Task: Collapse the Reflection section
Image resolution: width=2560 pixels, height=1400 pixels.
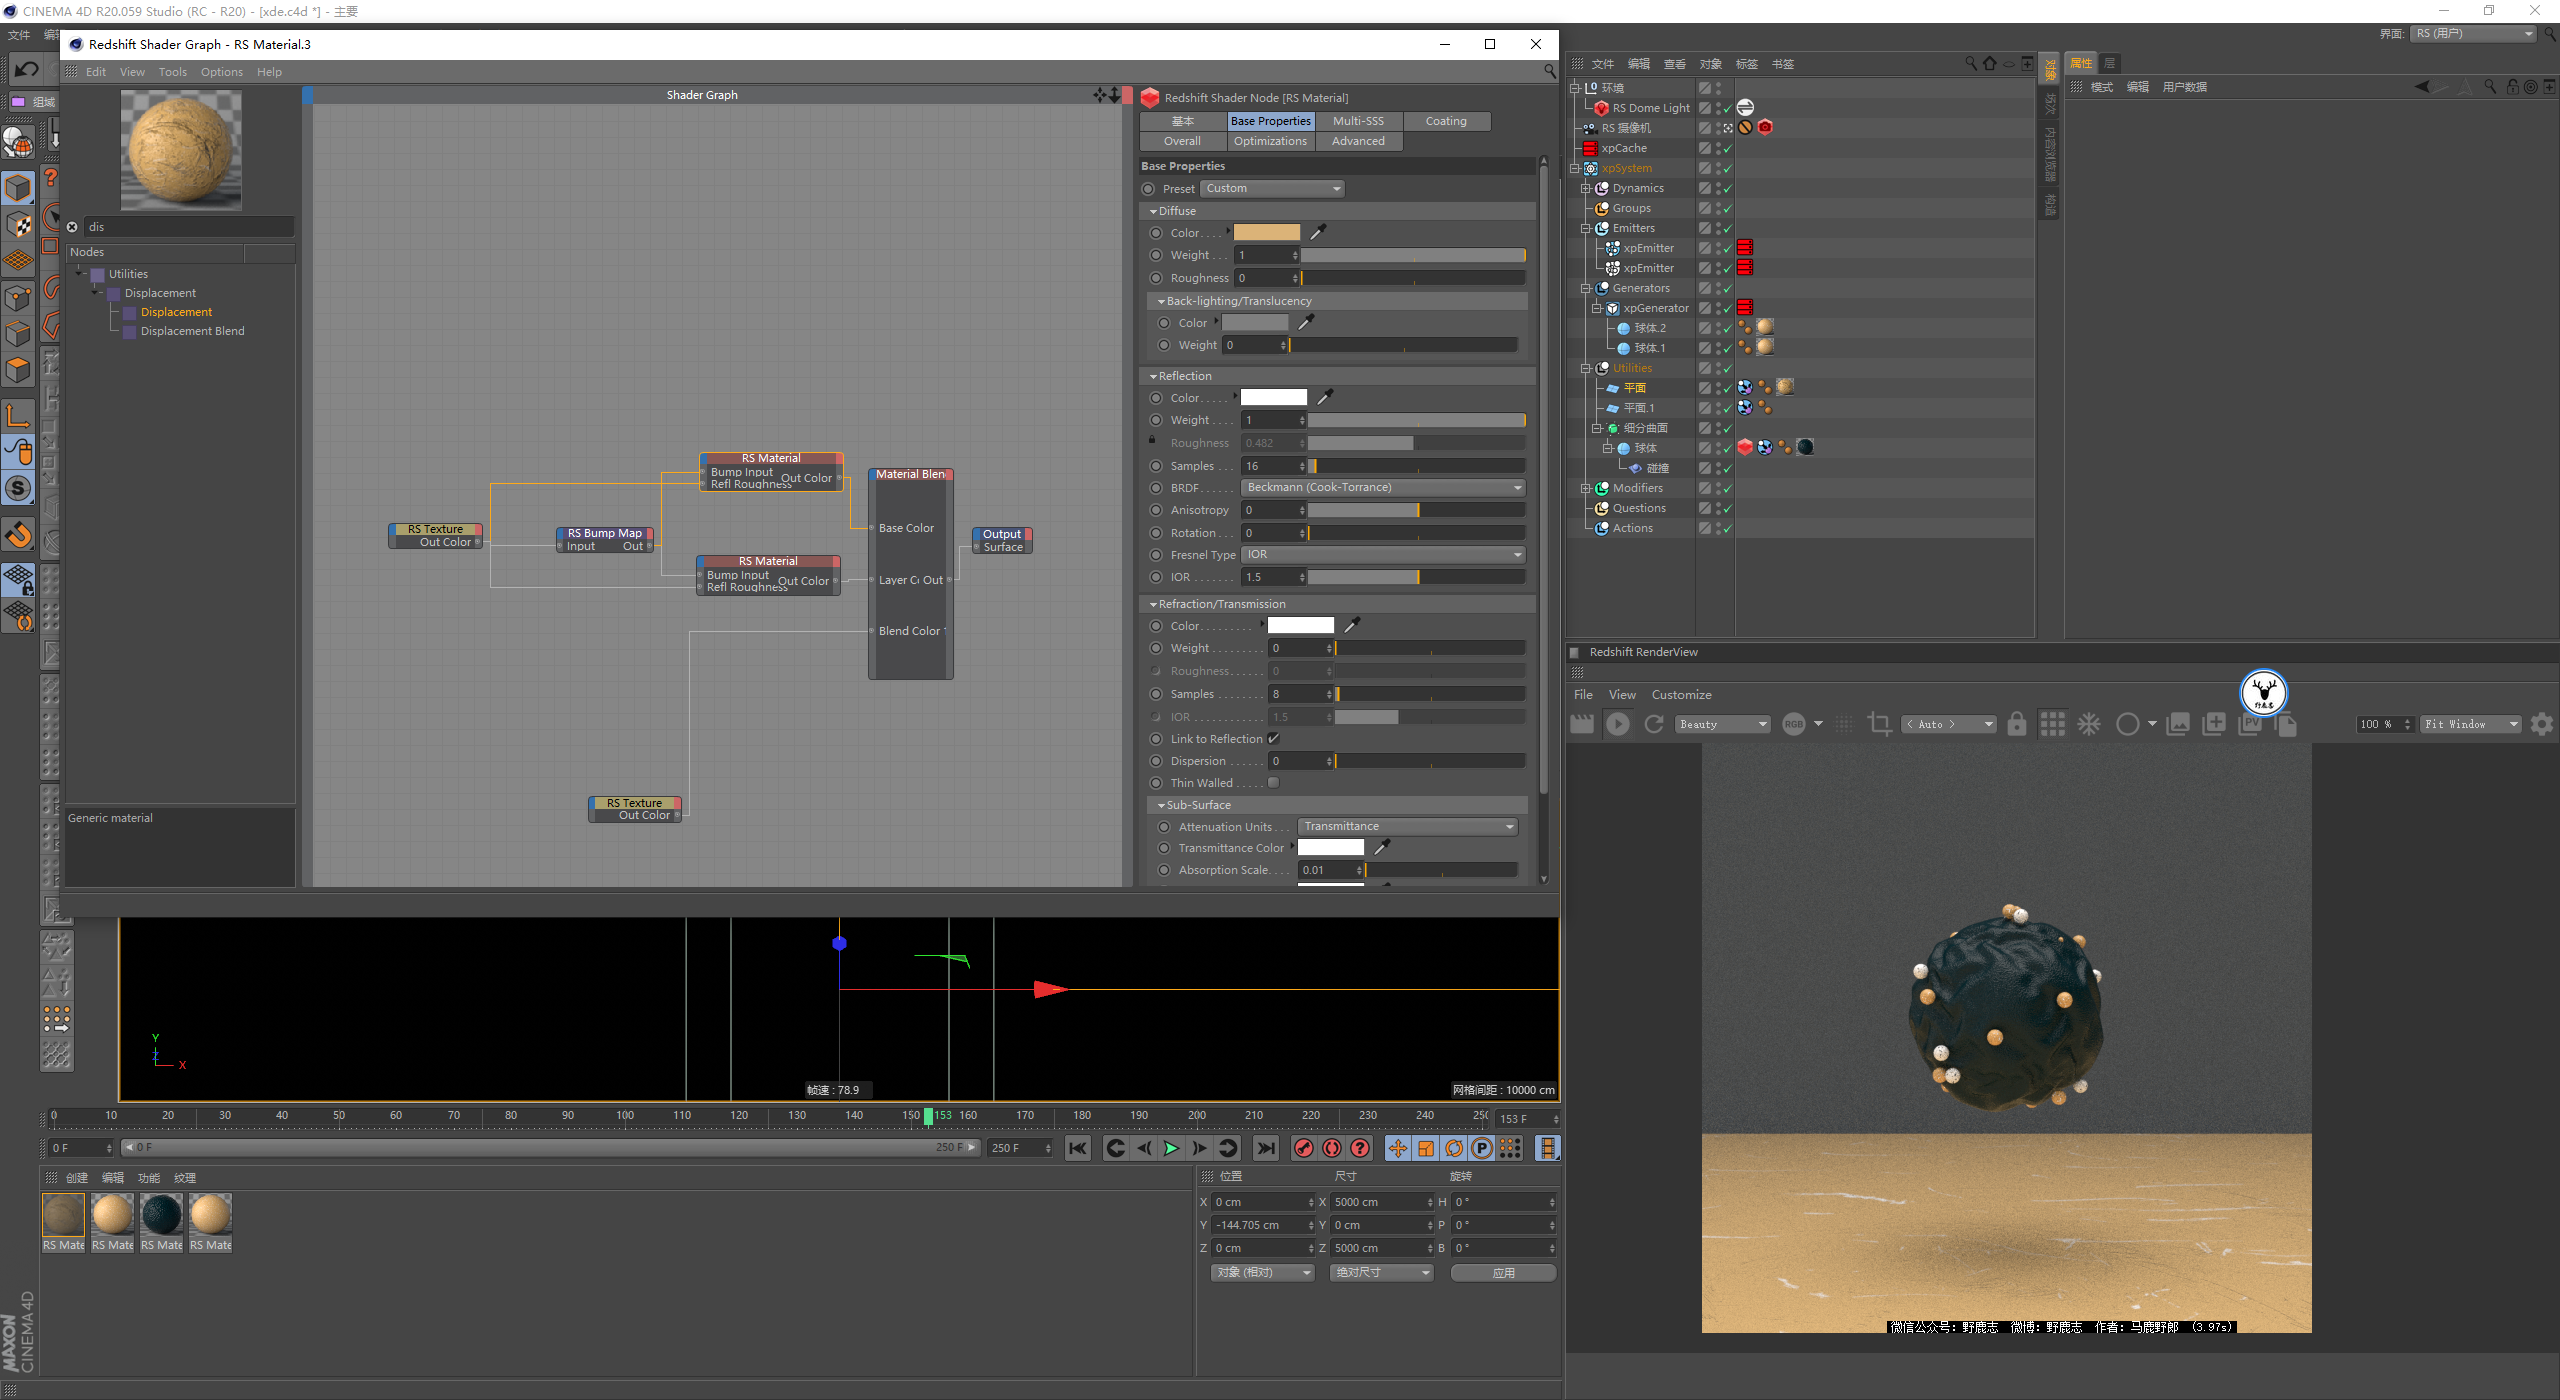Action: [1154, 376]
